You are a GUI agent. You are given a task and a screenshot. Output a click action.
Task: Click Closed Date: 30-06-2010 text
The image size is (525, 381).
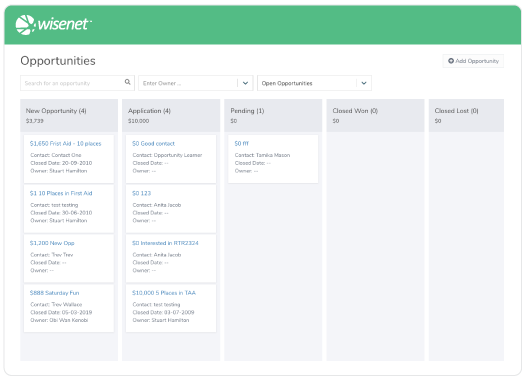click(61, 213)
